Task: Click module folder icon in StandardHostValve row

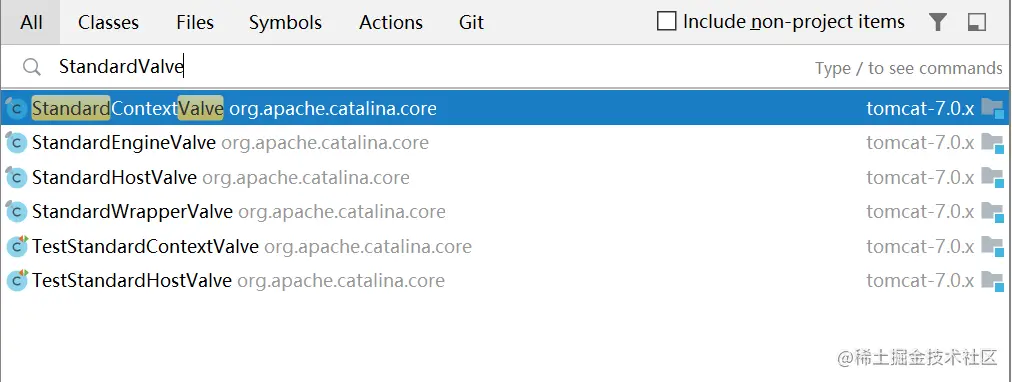Action: (993, 177)
